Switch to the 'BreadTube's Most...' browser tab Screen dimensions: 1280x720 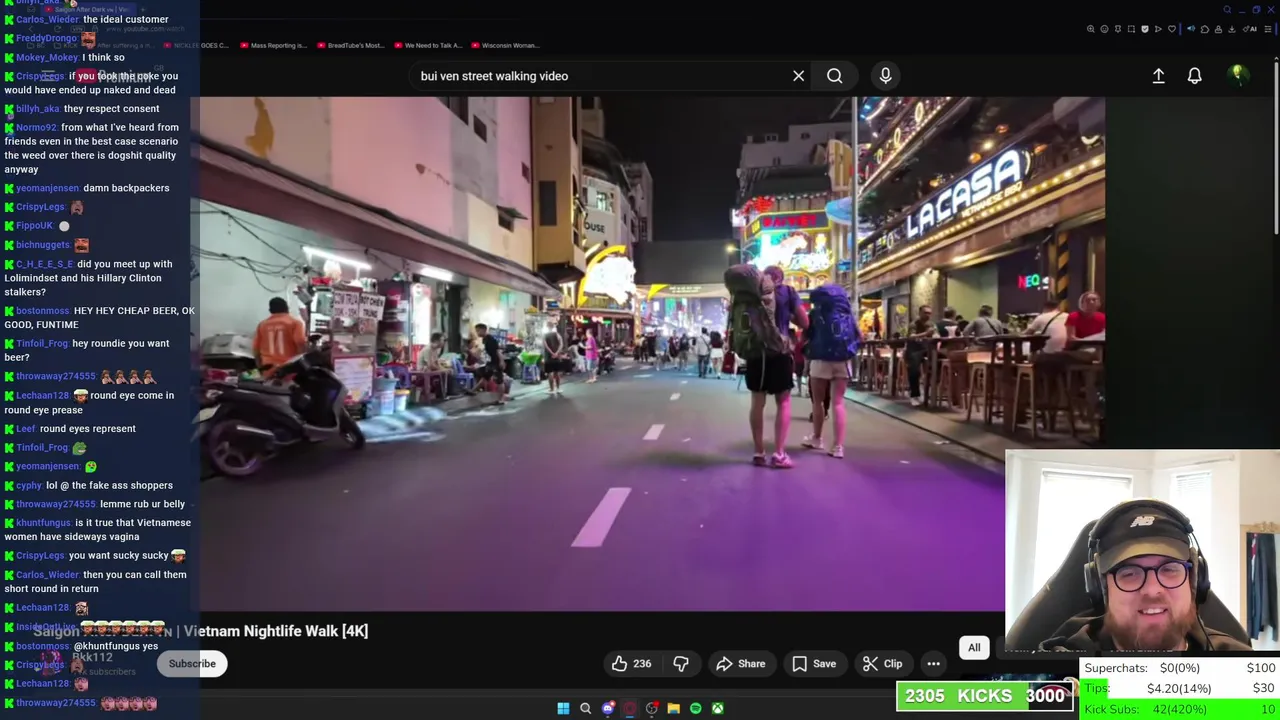(350, 45)
